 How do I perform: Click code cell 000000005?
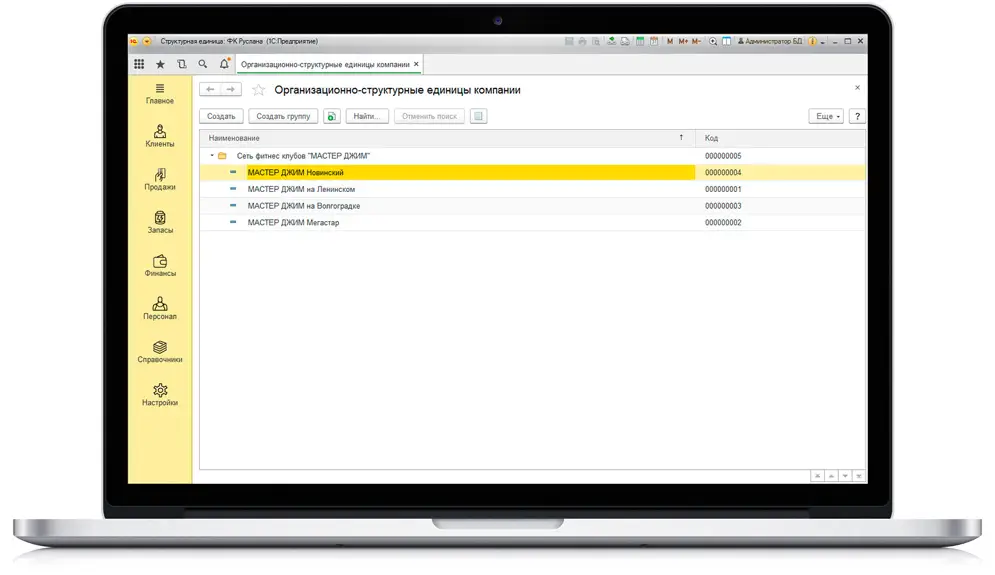[x=723, y=155]
